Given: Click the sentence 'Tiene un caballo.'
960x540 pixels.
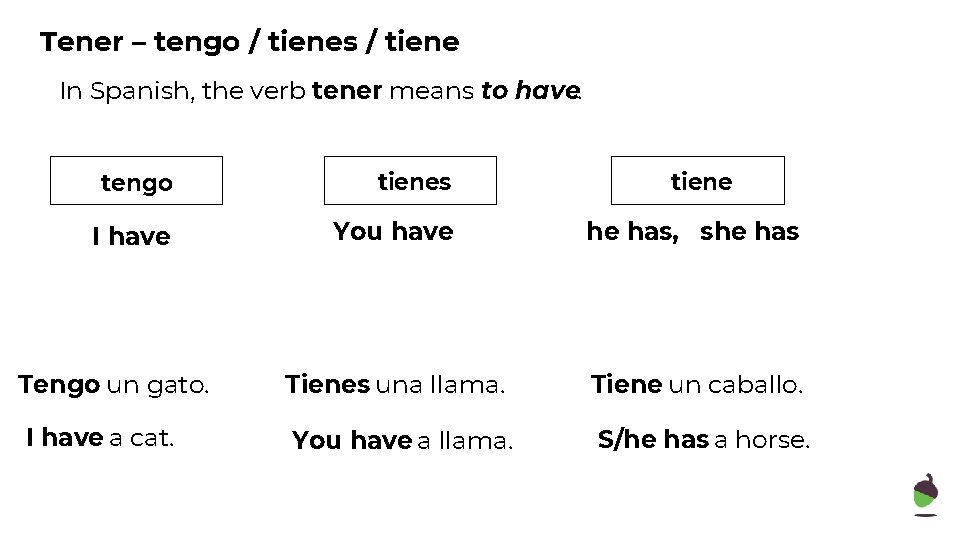Looking at the screenshot, I should point(697,384).
